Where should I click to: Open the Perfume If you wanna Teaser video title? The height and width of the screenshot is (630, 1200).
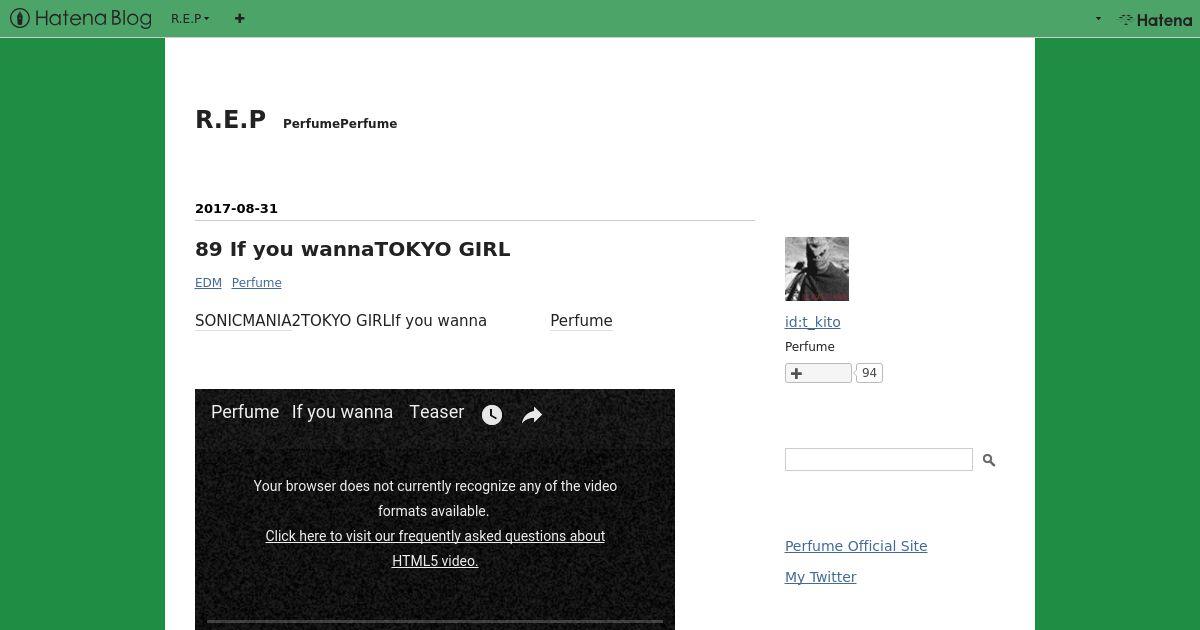[x=337, y=412]
